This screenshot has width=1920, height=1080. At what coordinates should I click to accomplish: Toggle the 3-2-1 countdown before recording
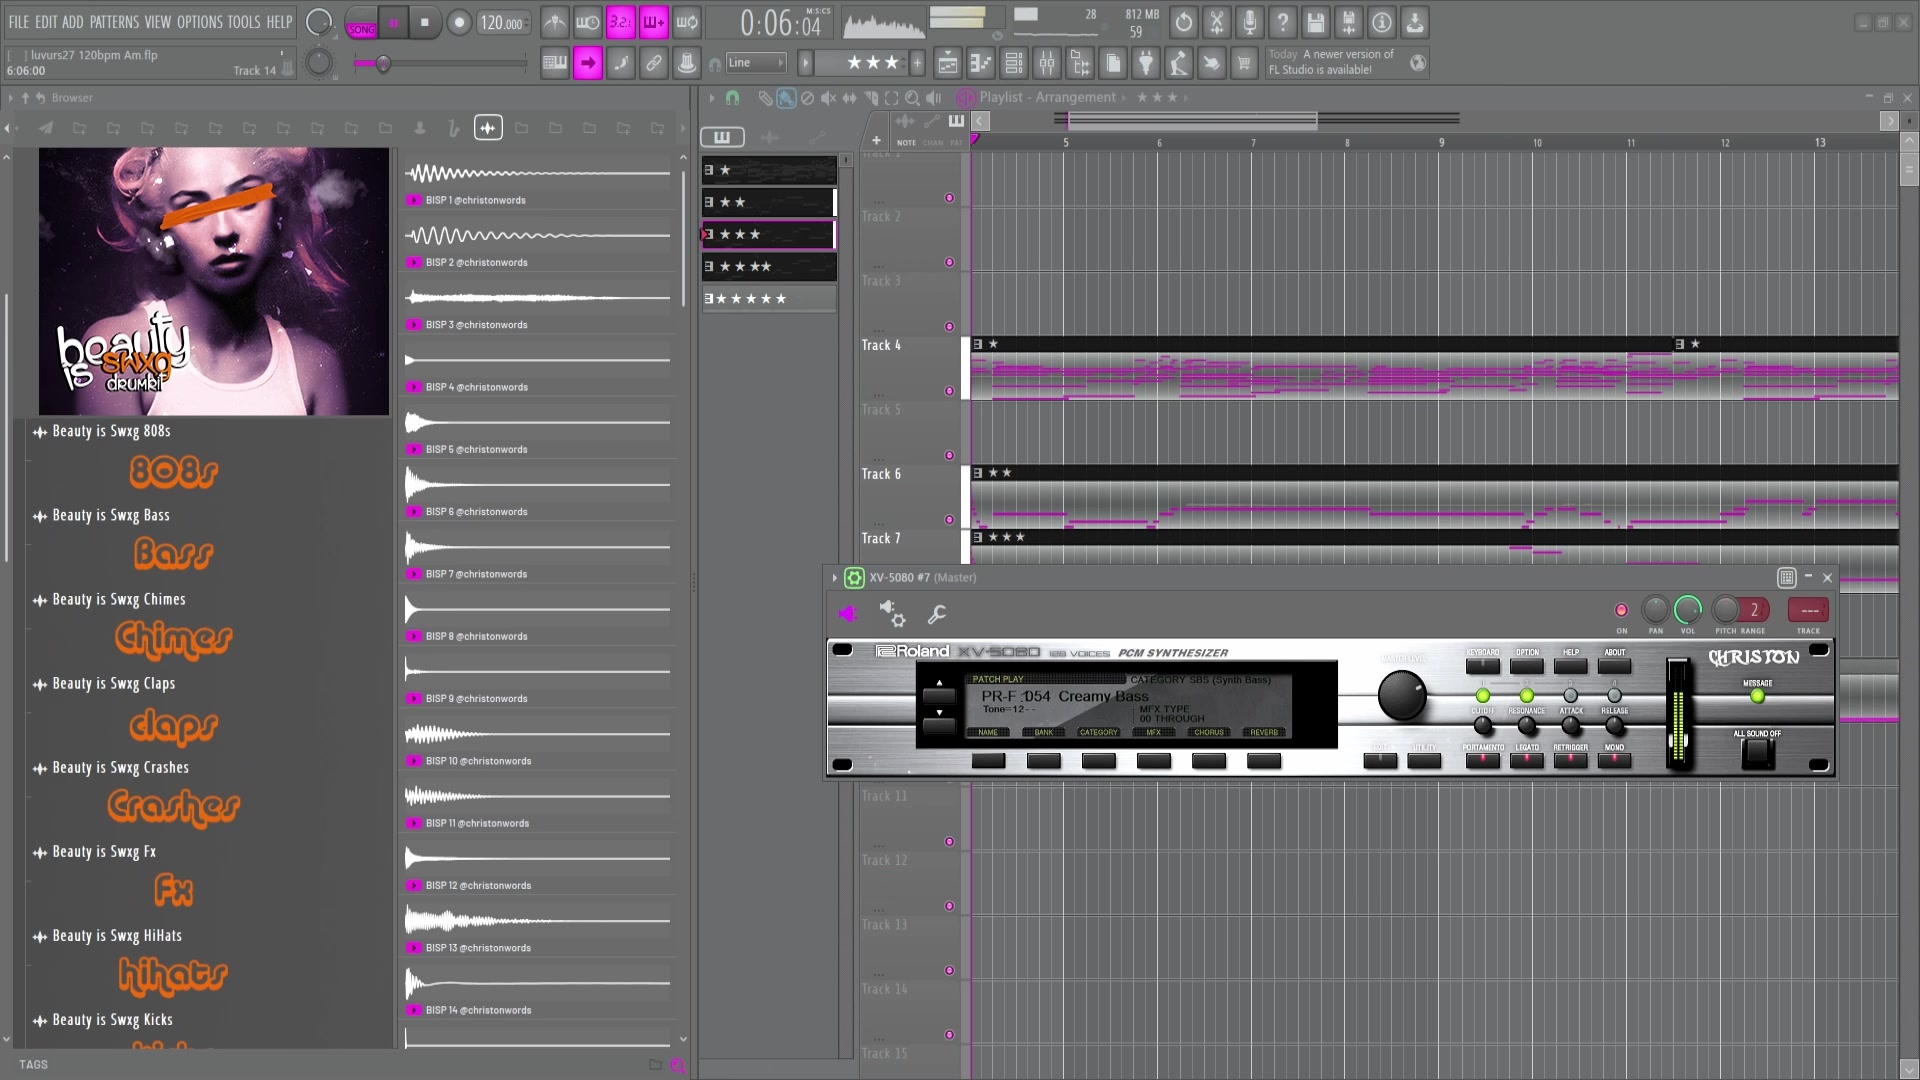(621, 22)
